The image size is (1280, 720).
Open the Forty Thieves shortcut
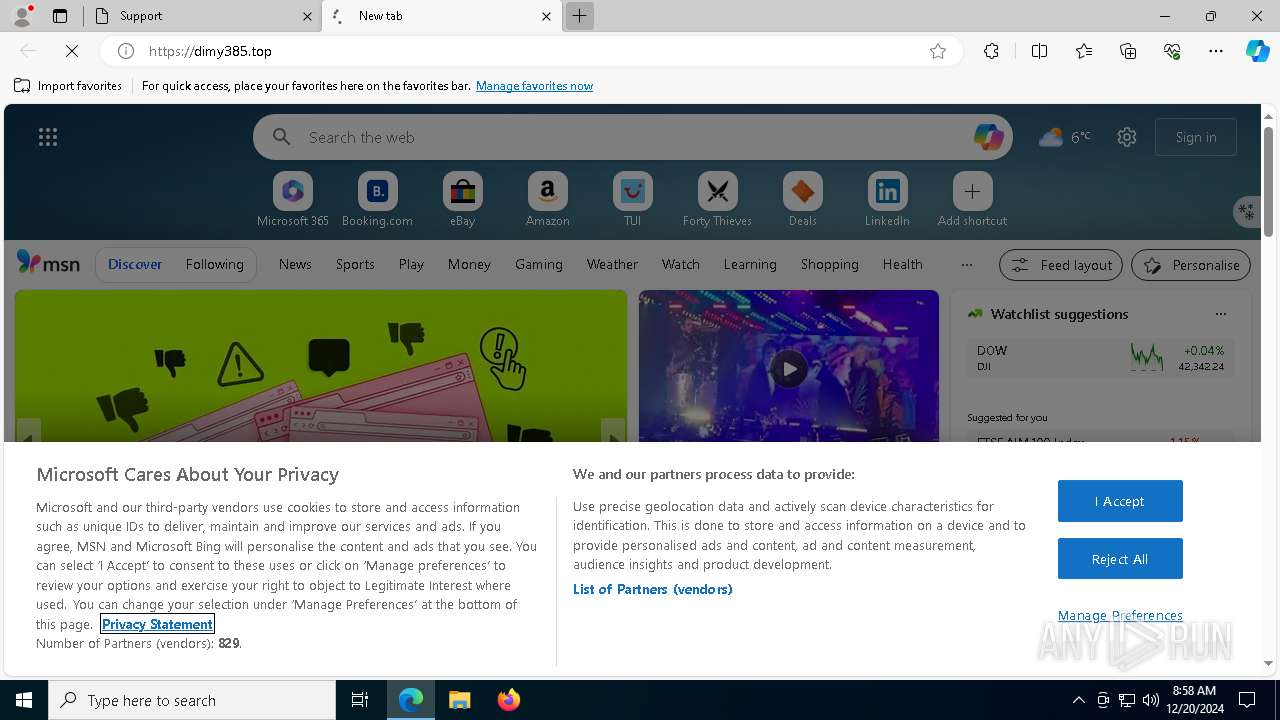tap(718, 199)
